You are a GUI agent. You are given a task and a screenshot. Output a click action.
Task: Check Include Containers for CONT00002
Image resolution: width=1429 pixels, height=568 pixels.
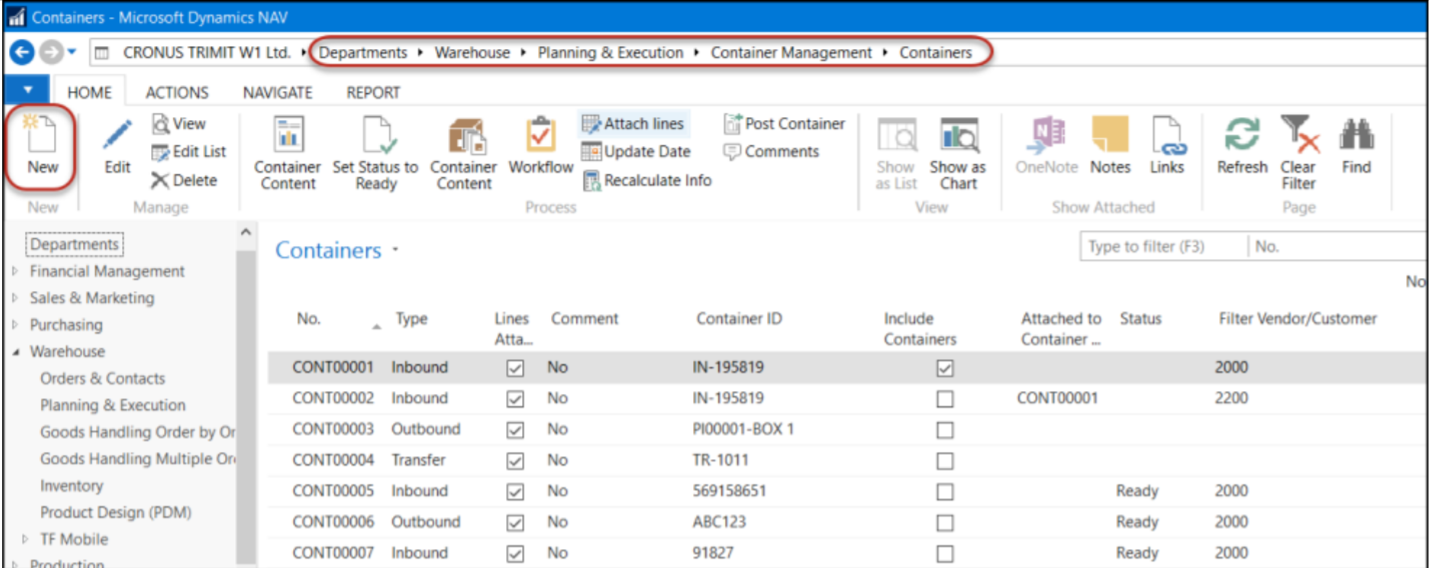point(945,399)
